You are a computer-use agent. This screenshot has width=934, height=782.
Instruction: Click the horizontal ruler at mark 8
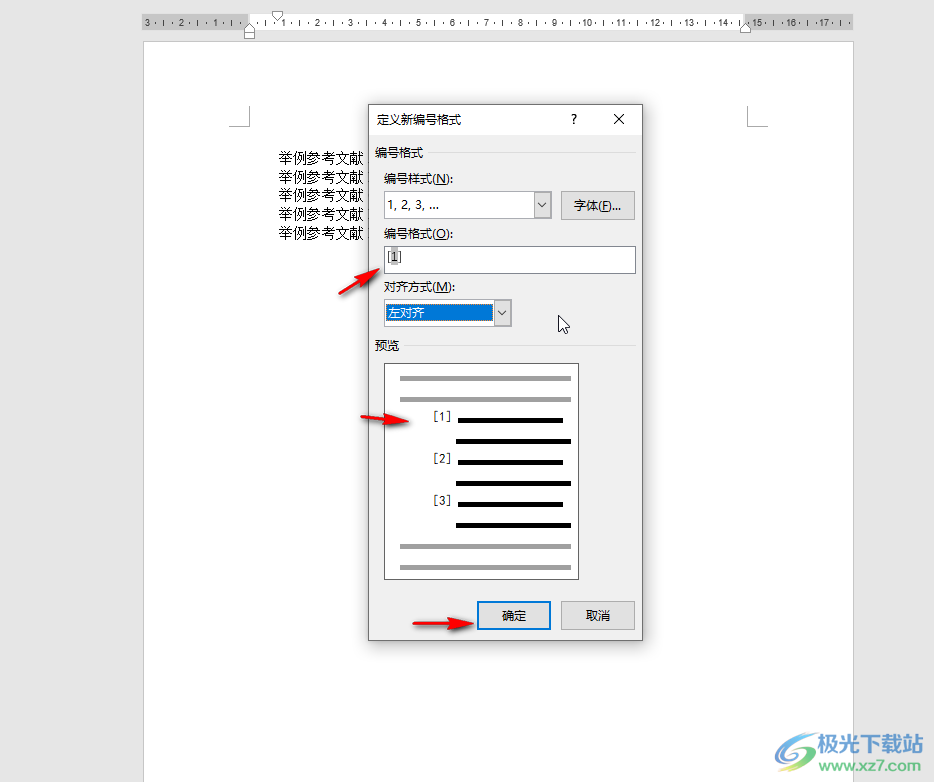(x=520, y=23)
